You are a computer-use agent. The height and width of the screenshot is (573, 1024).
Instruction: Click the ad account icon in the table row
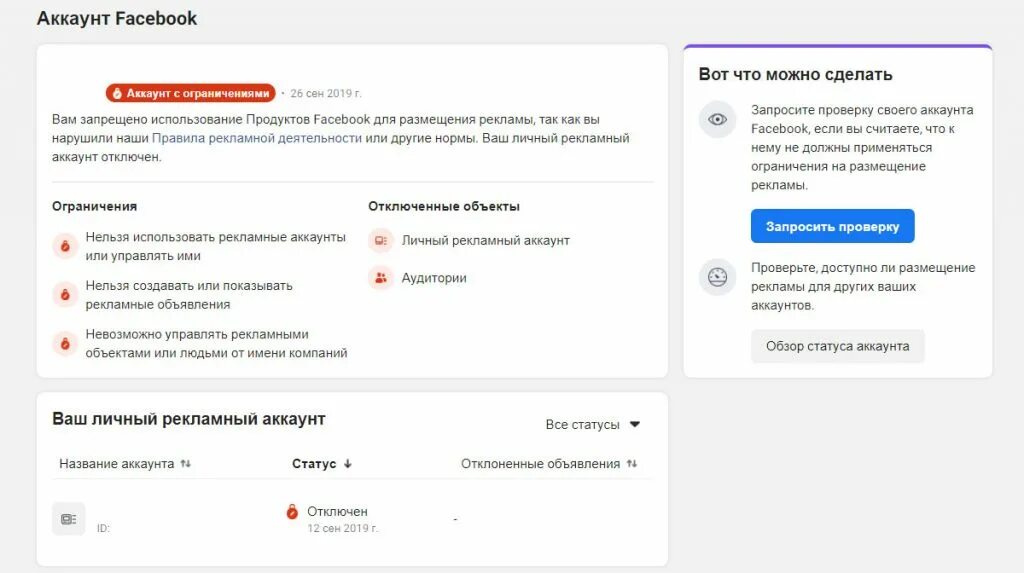tap(69, 519)
